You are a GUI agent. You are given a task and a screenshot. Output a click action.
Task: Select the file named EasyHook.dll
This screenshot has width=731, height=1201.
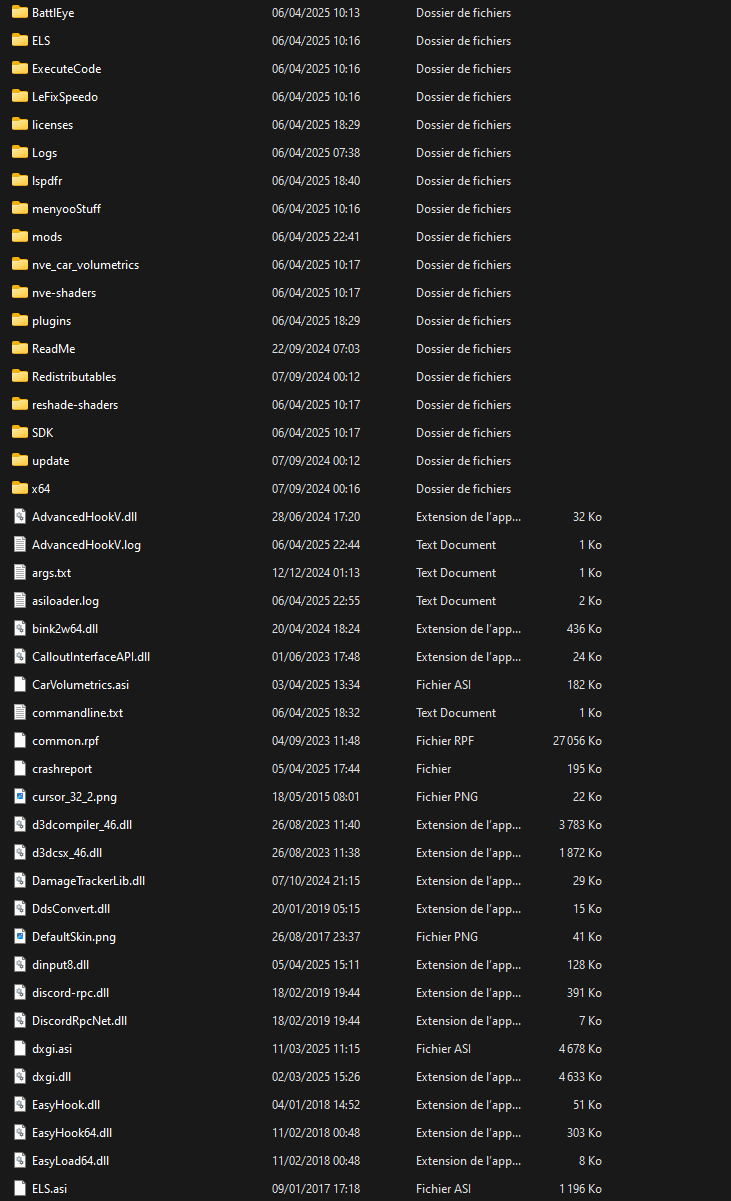pyautogui.click(x=66, y=1105)
